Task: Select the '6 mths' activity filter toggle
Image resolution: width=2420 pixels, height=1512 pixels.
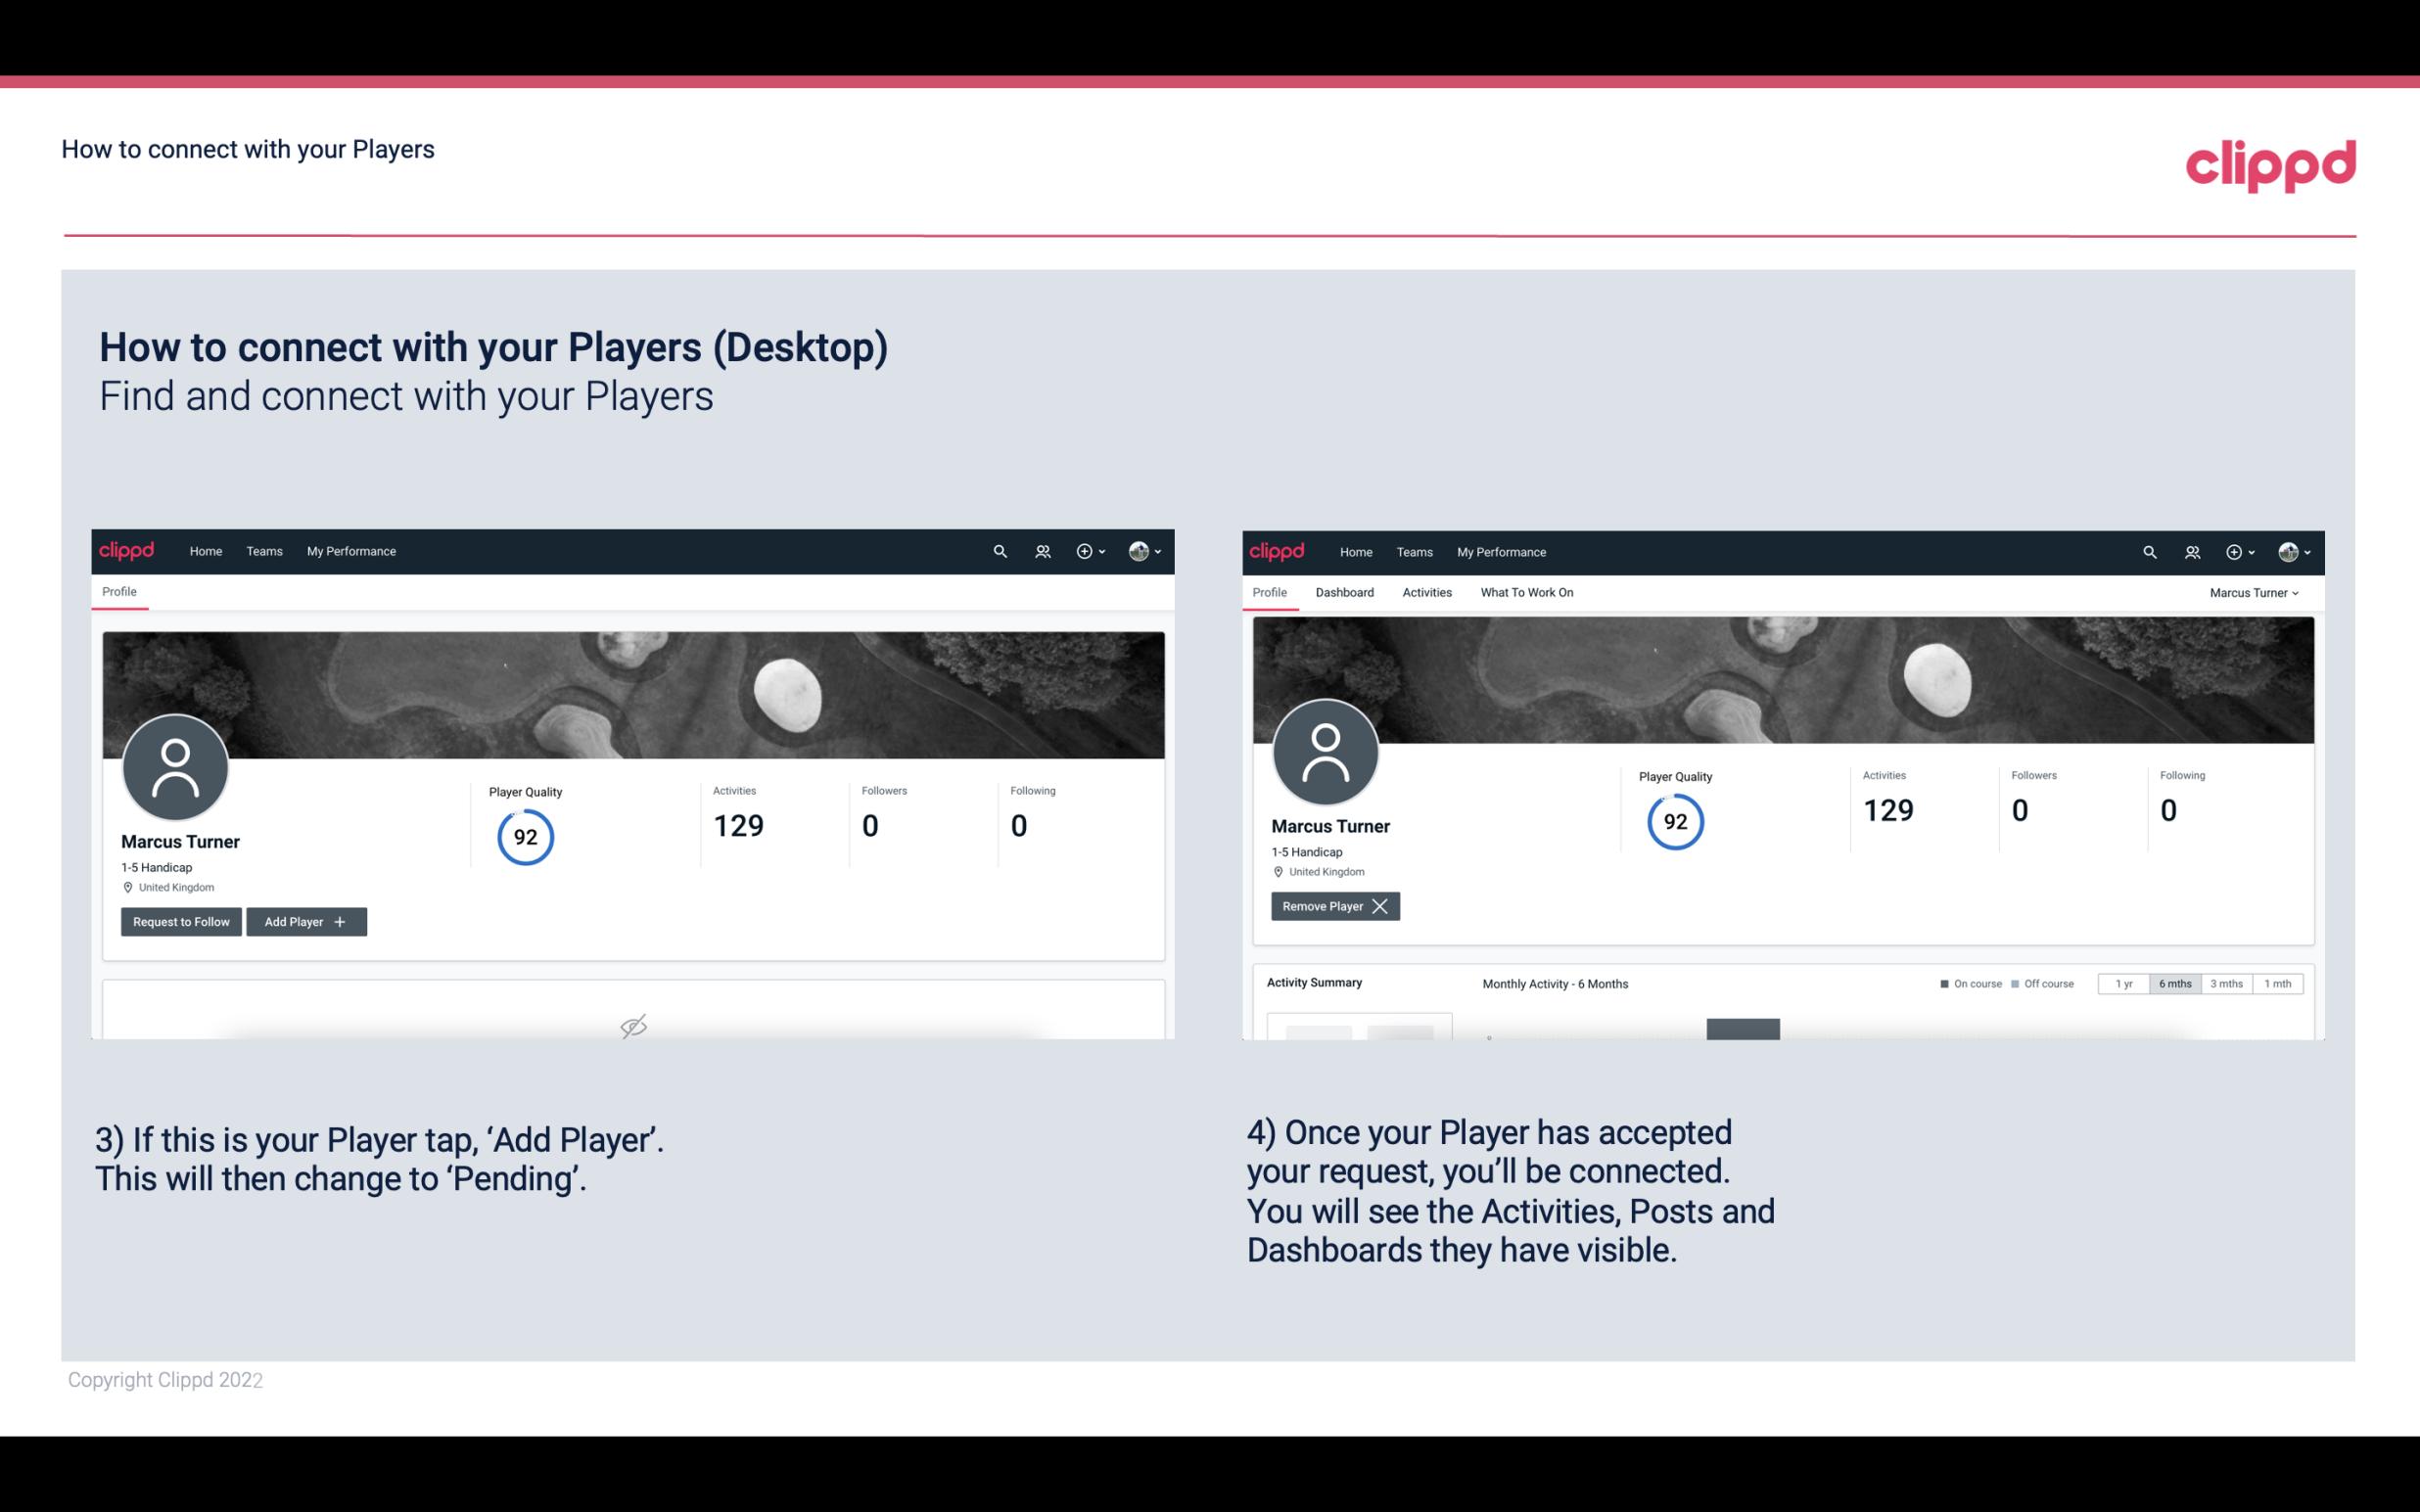Action: click(x=2174, y=983)
